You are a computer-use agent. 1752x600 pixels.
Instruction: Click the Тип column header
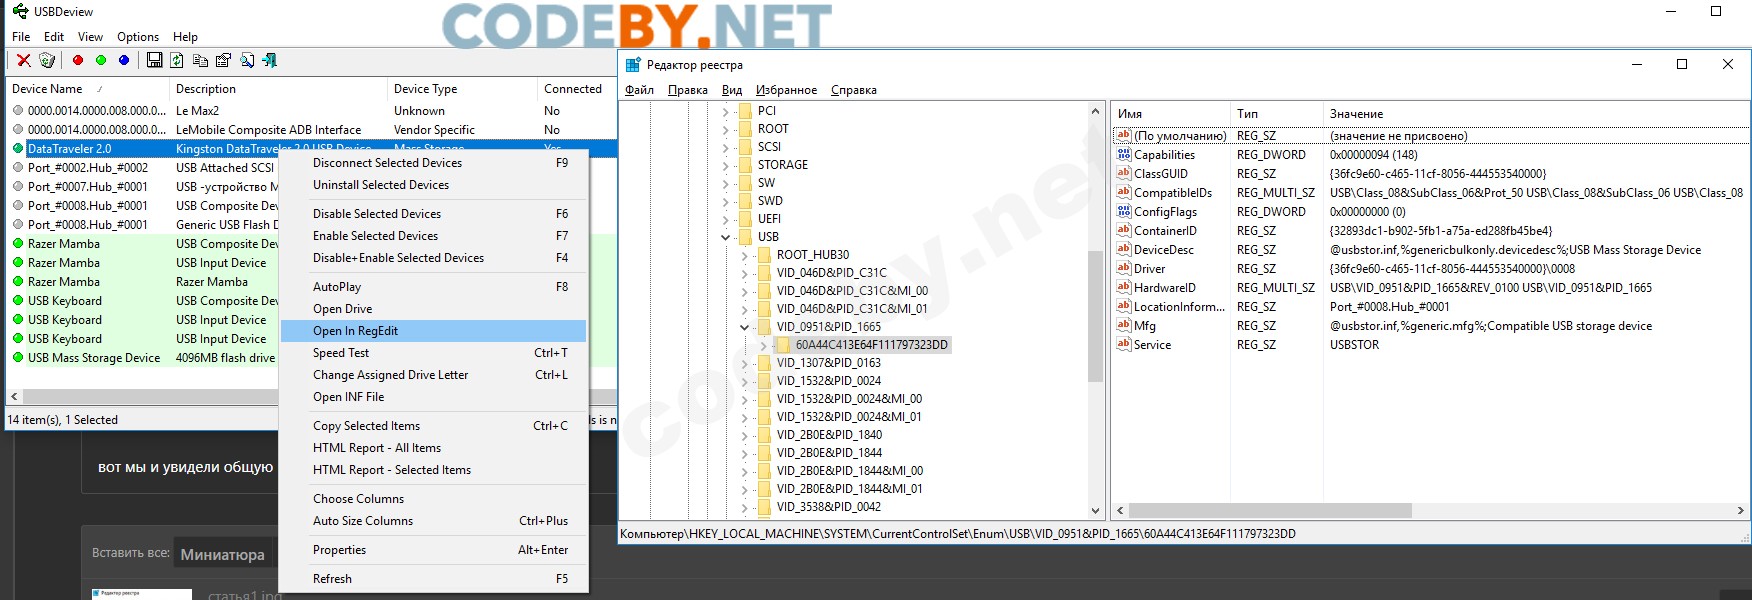[x=1277, y=114]
